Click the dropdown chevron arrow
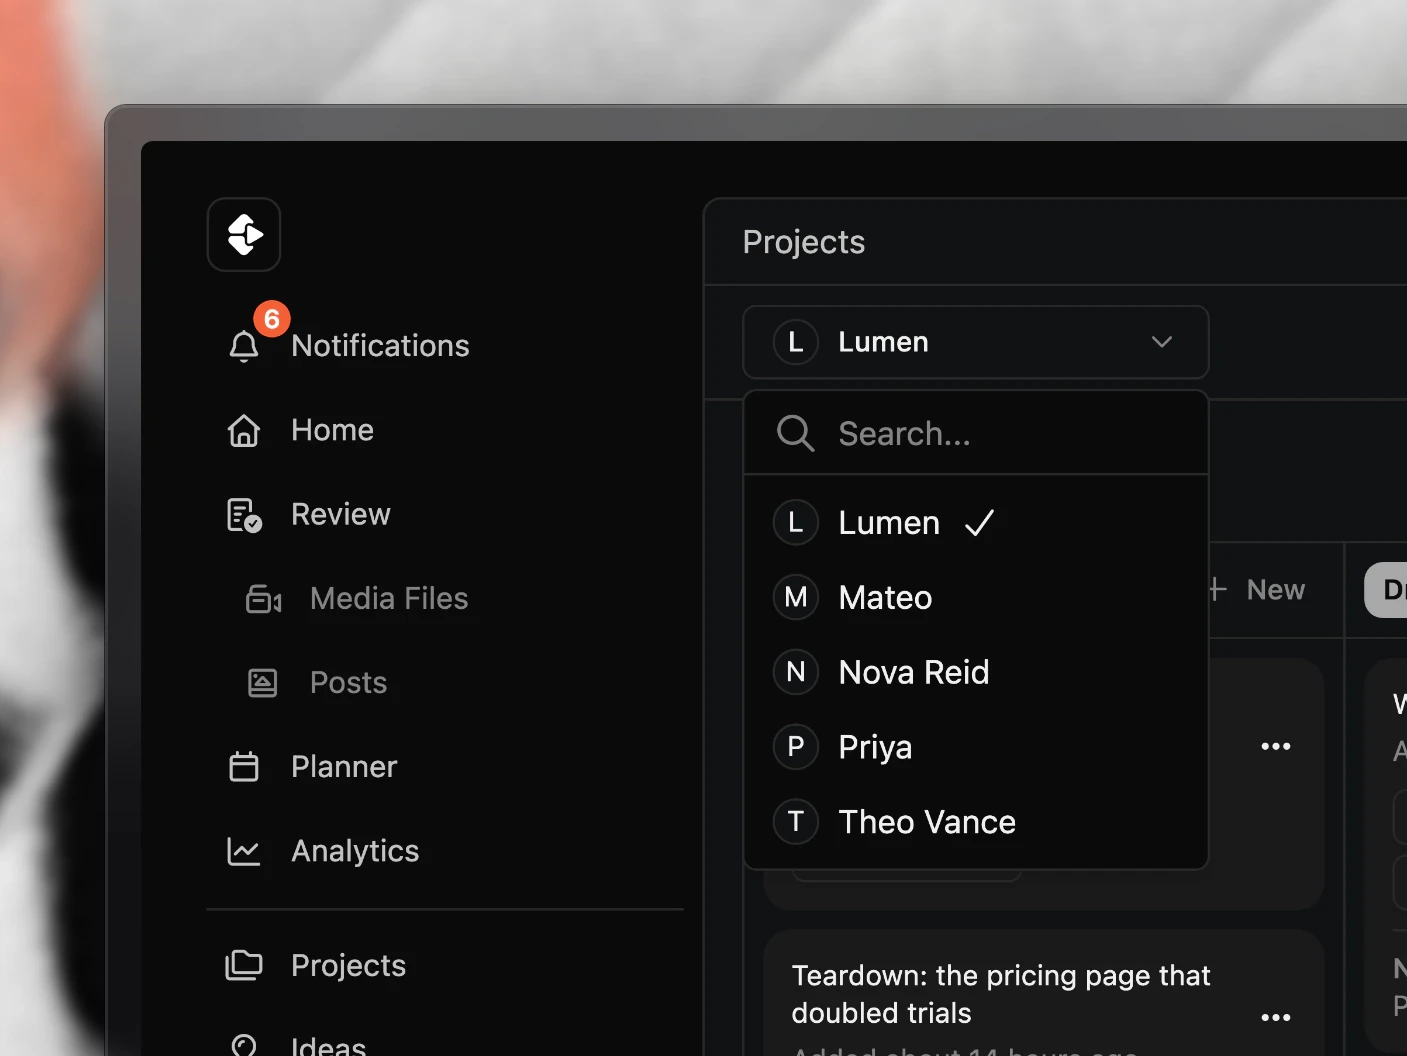This screenshot has width=1407, height=1056. click(x=1162, y=342)
